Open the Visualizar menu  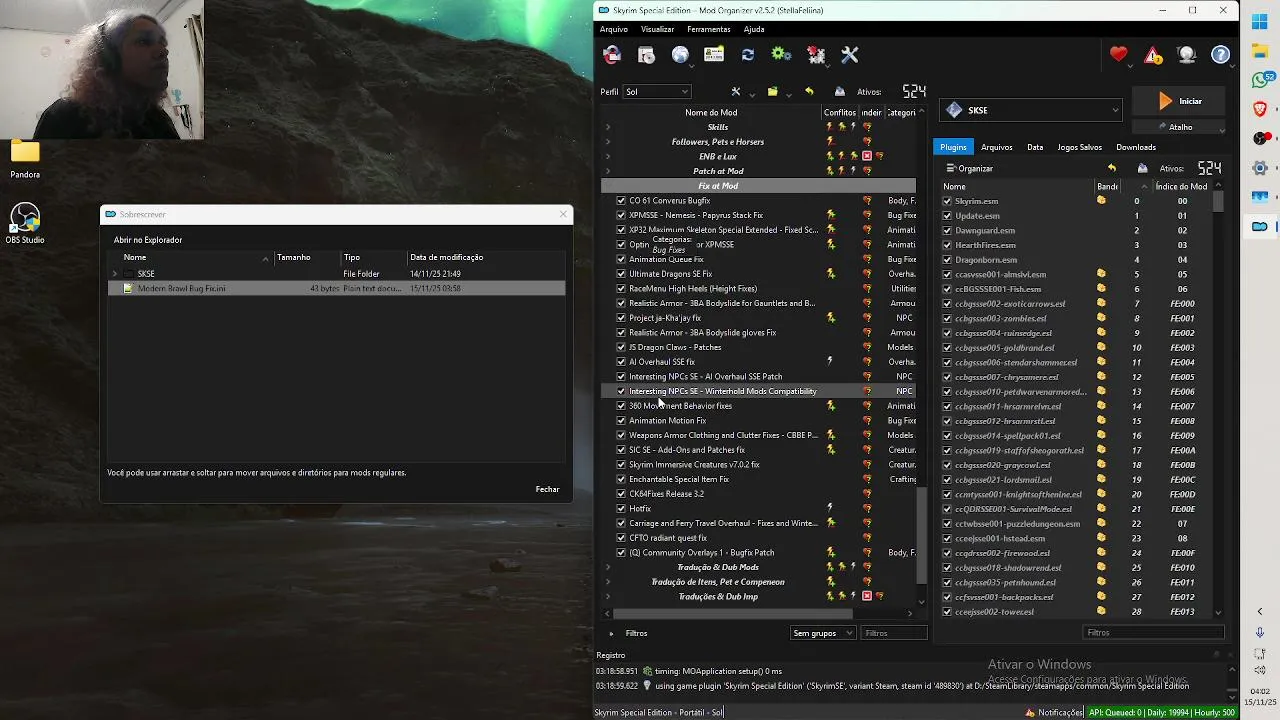(x=657, y=29)
